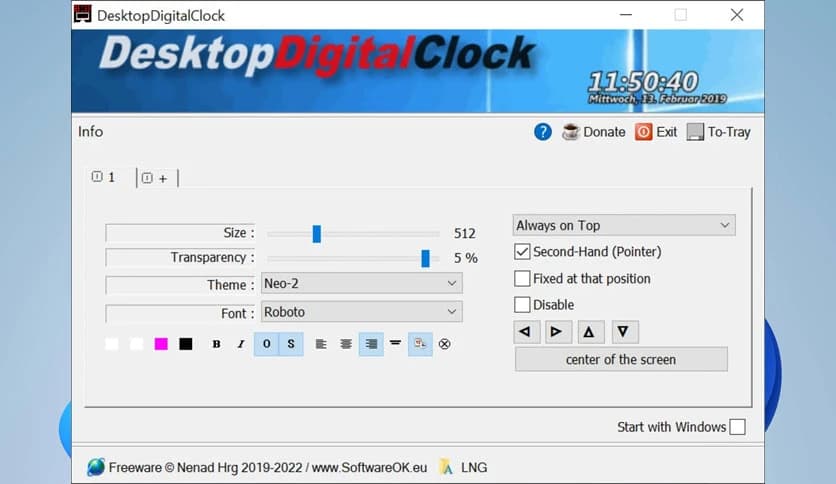Click the center of the screen button

point(621,359)
